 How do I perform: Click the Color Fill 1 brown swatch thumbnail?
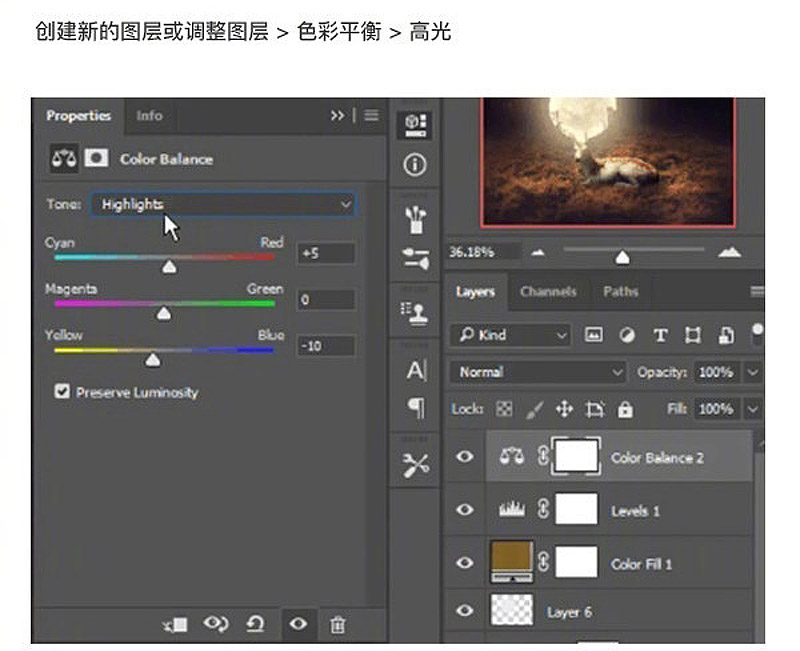click(511, 562)
